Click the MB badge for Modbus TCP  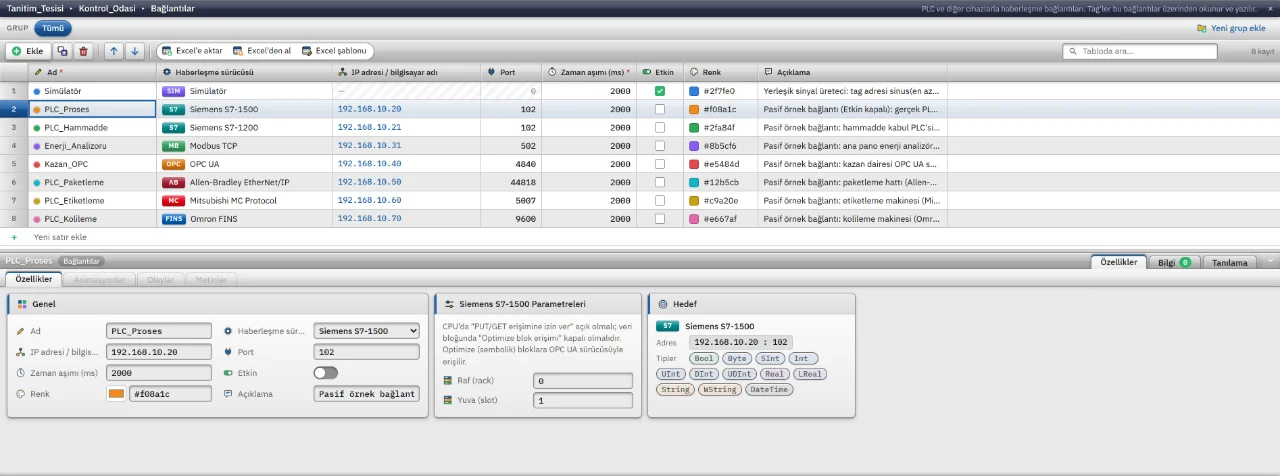coord(173,145)
